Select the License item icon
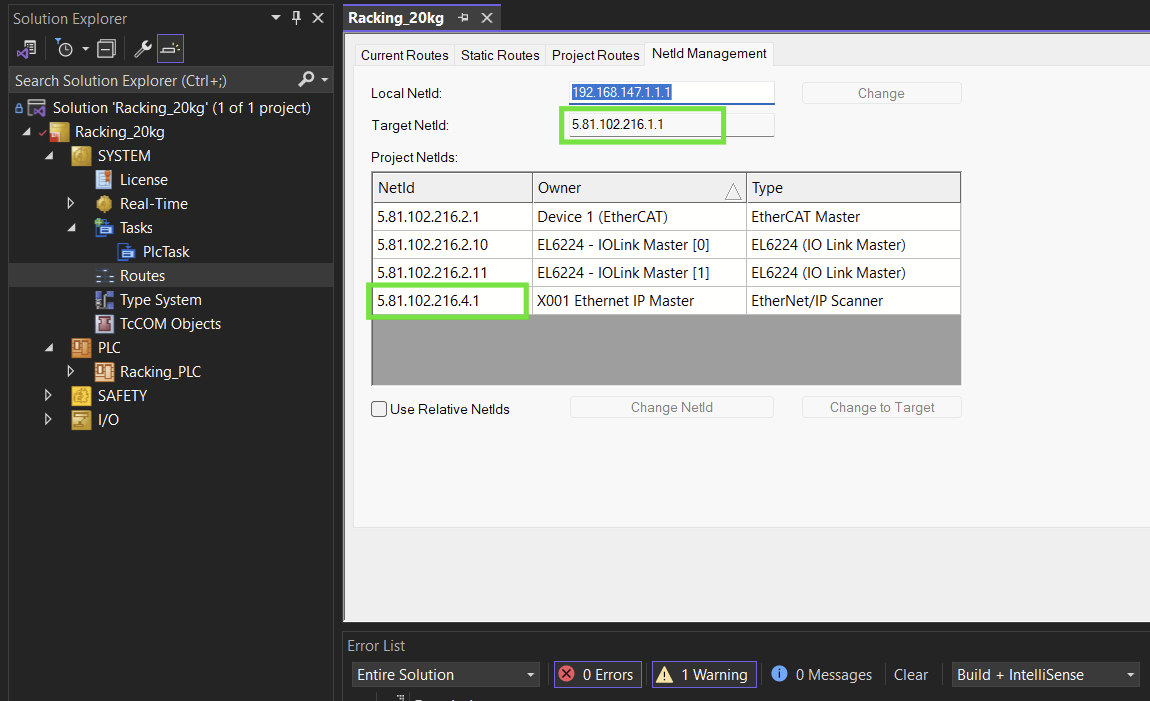This screenshot has width=1150, height=701. point(103,180)
